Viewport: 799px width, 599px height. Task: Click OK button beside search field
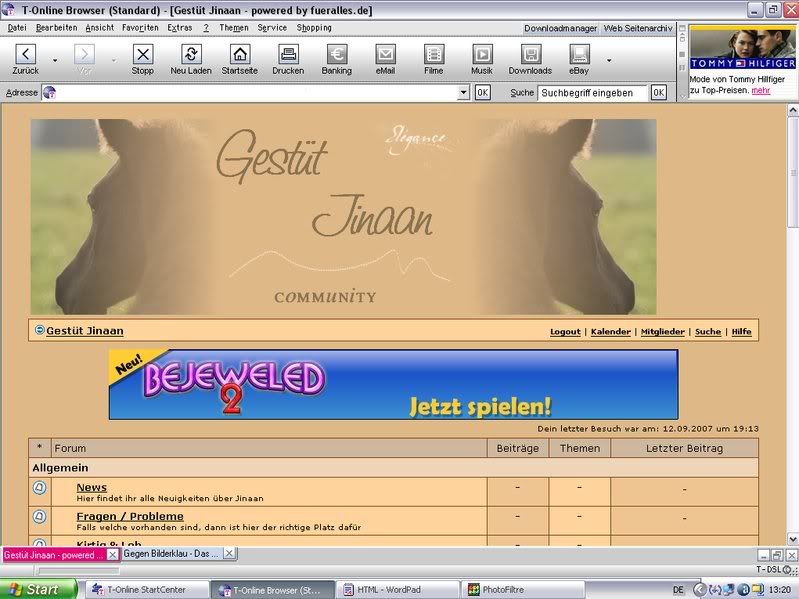click(x=659, y=93)
